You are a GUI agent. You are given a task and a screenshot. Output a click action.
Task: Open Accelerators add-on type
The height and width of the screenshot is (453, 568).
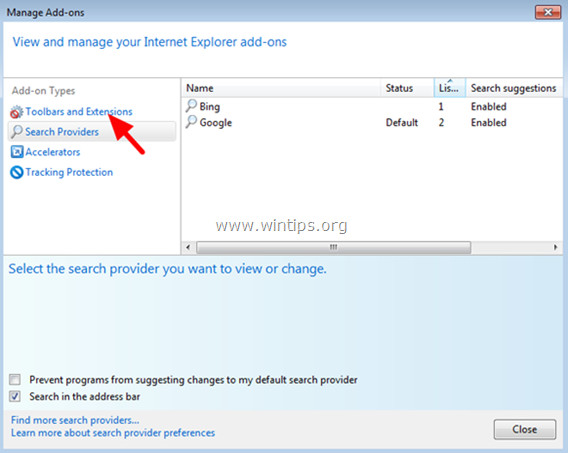[53, 152]
